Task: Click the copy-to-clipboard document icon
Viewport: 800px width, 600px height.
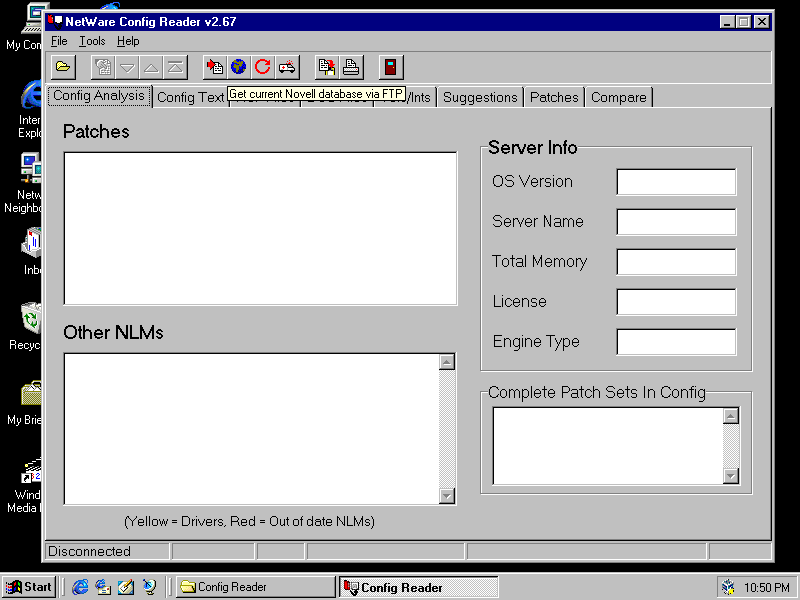Action: click(x=327, y=67)
